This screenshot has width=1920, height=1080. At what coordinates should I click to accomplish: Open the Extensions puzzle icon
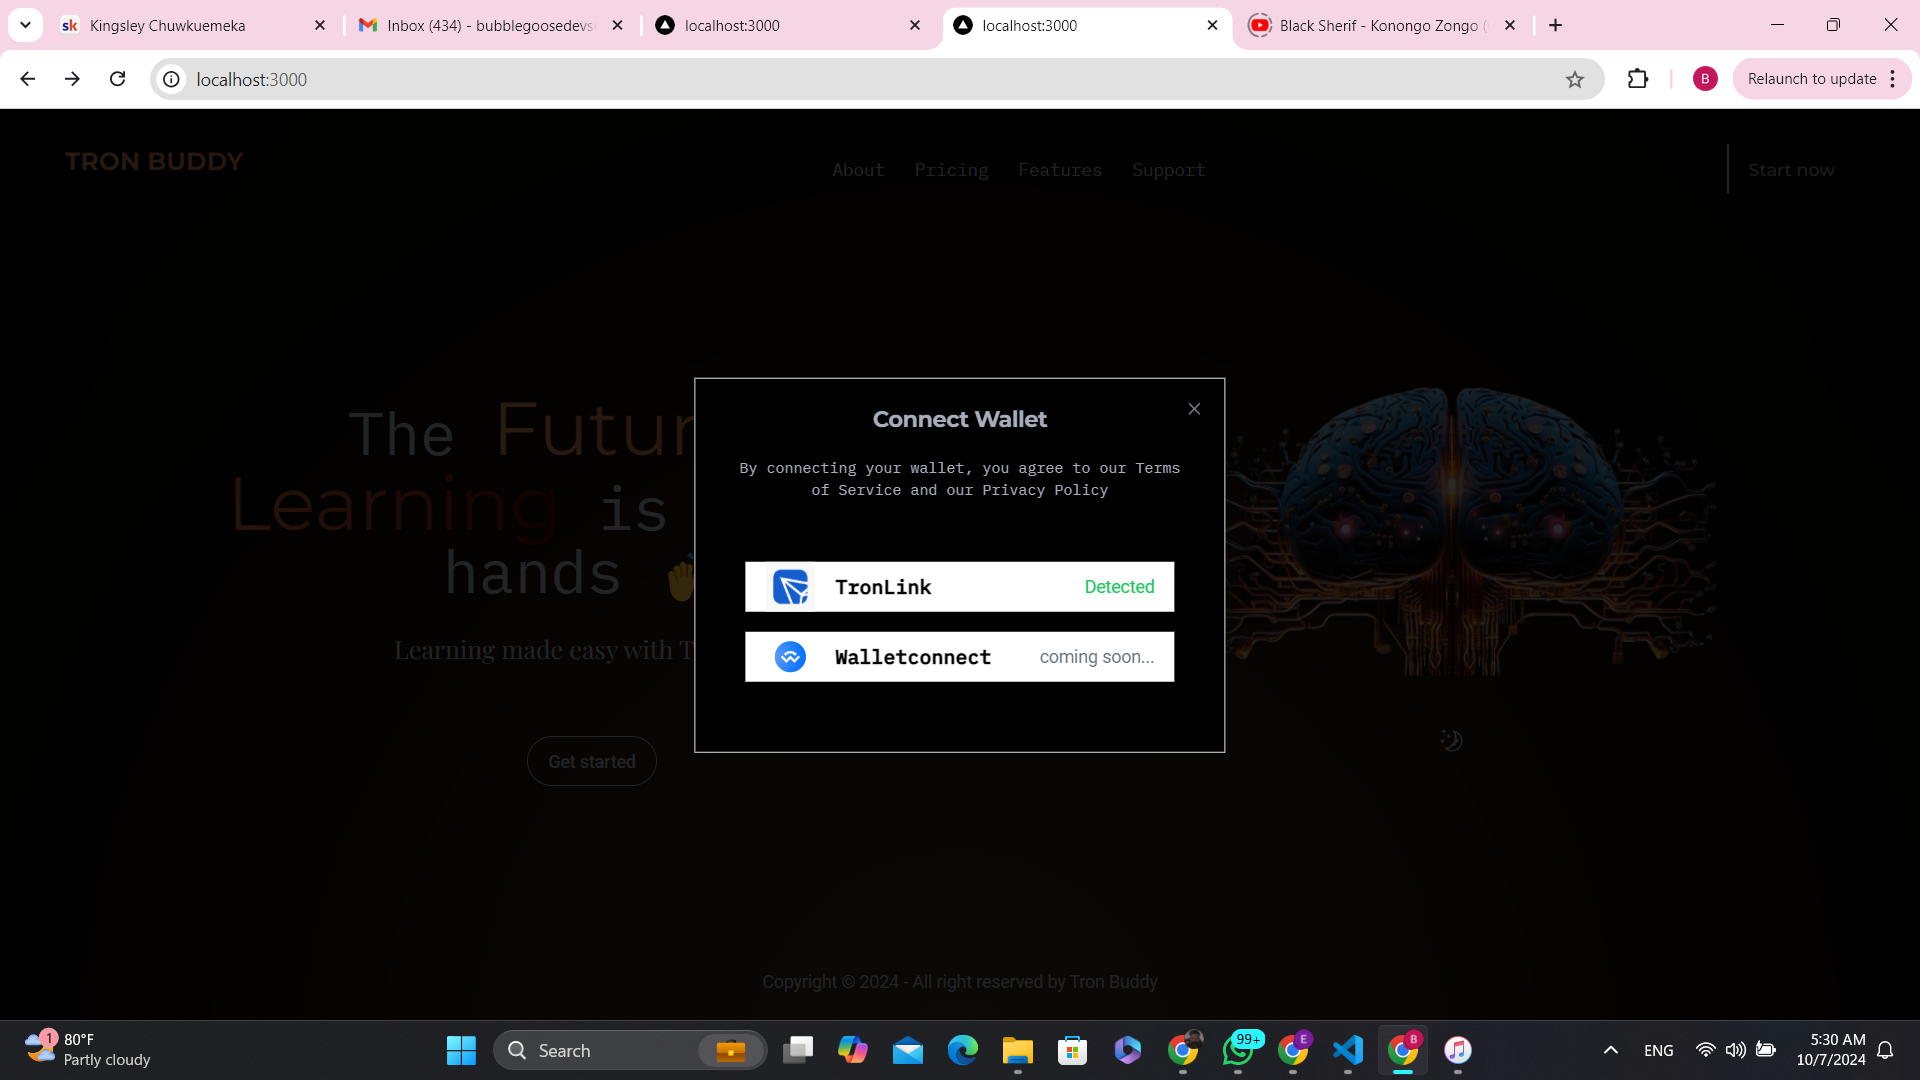[1638, 79]
